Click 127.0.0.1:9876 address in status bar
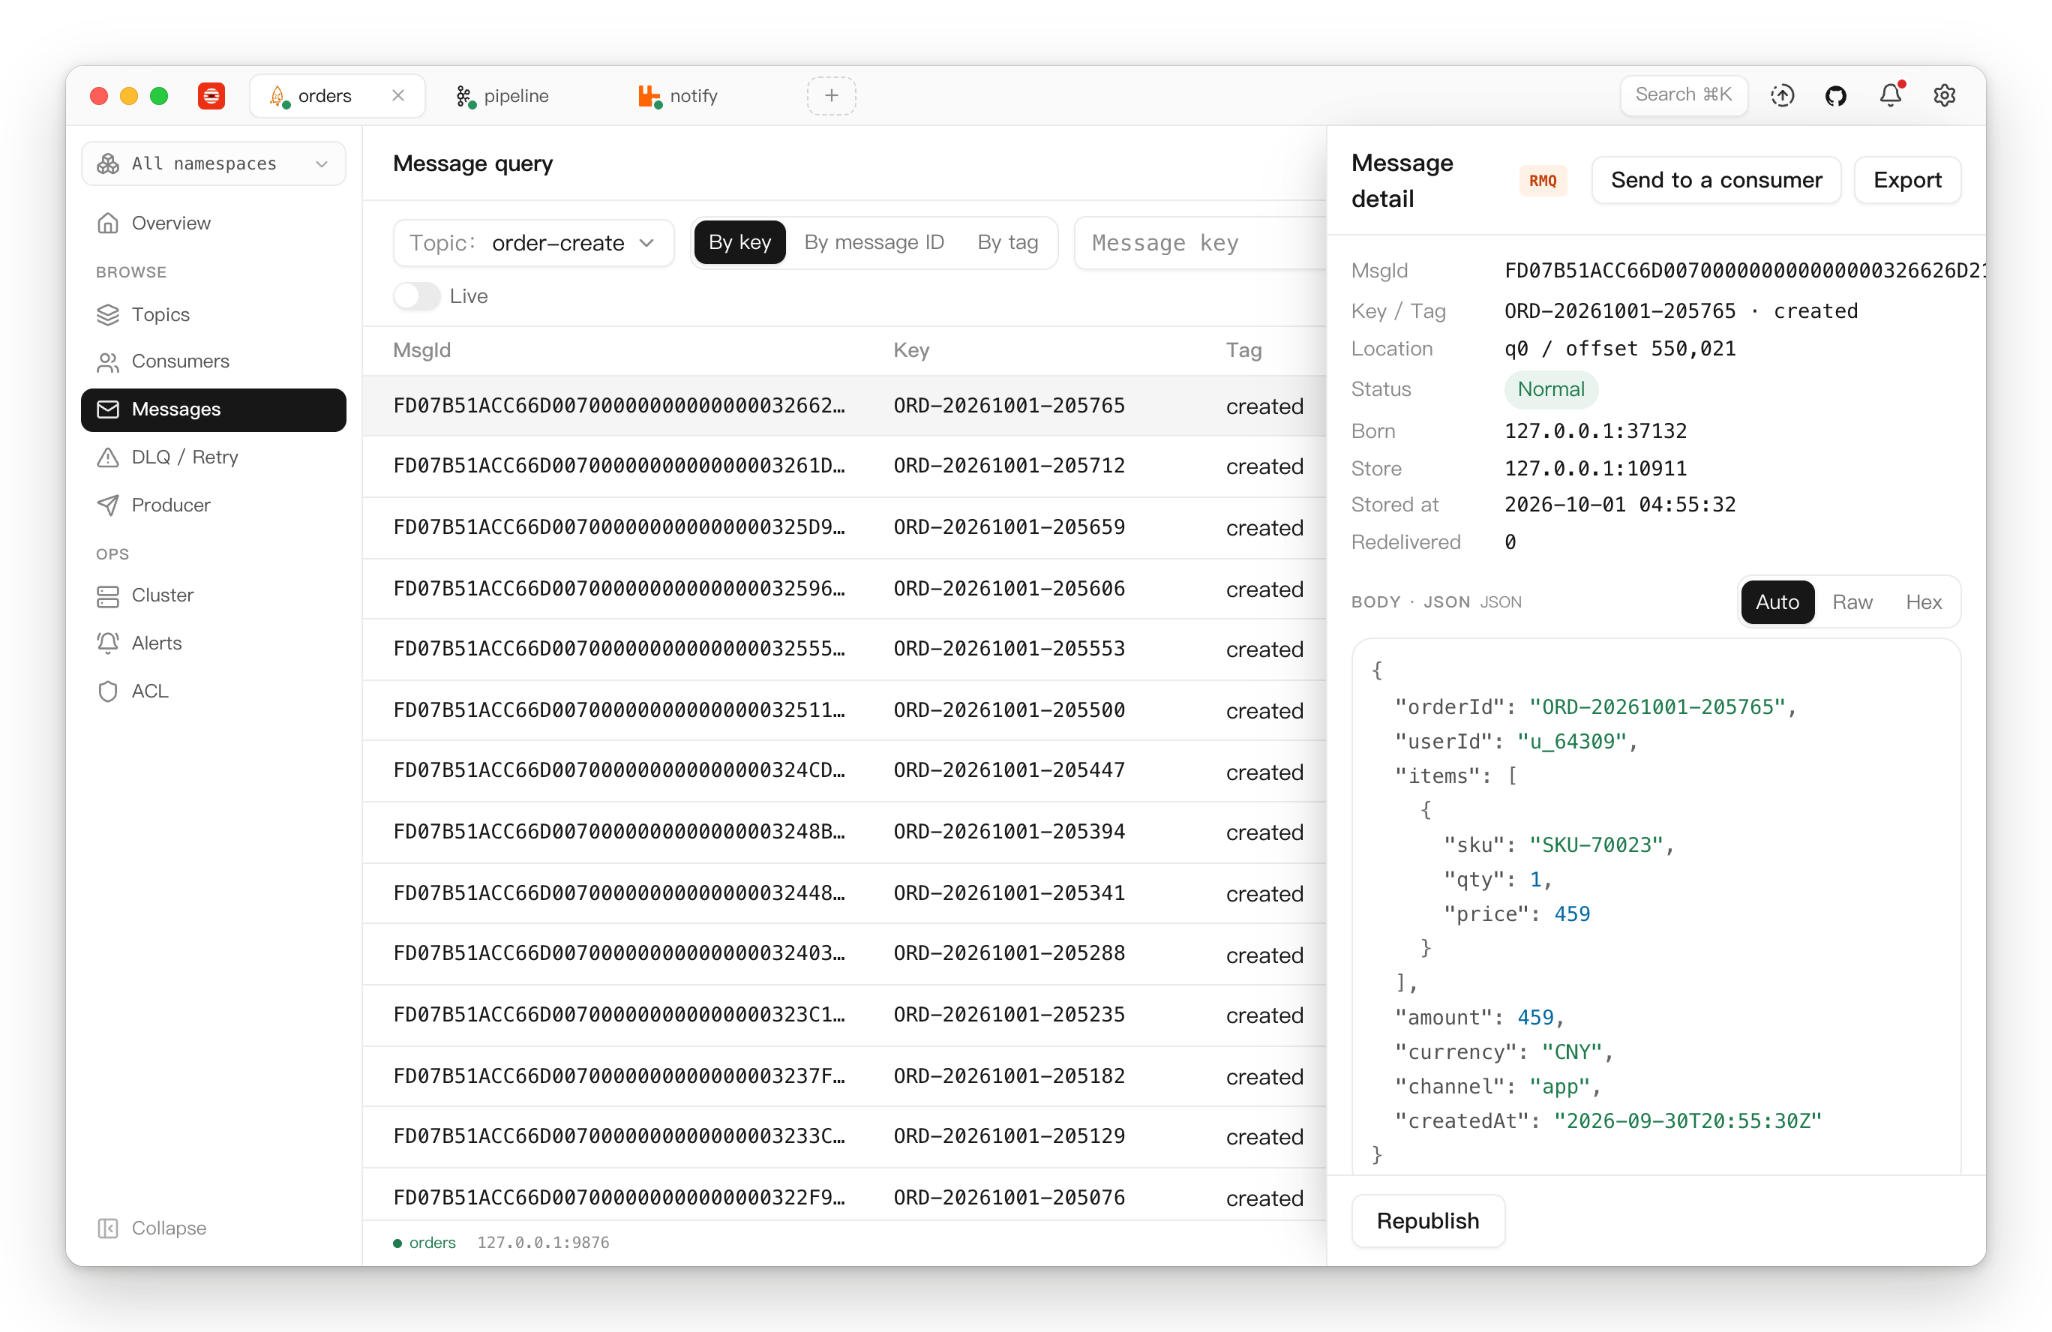This screenshot has width=2052, height=1332. [x=543, y=1243]
